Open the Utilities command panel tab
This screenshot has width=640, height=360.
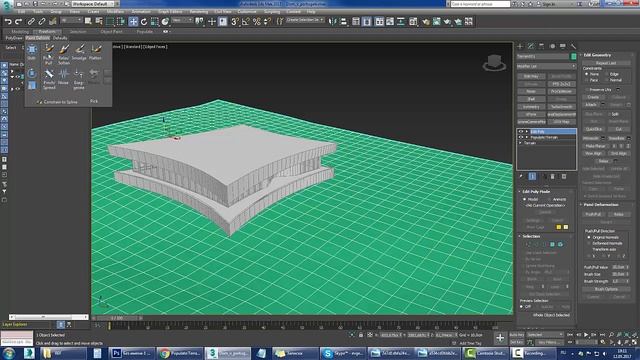pyautogui.click(x=573, y=46)
